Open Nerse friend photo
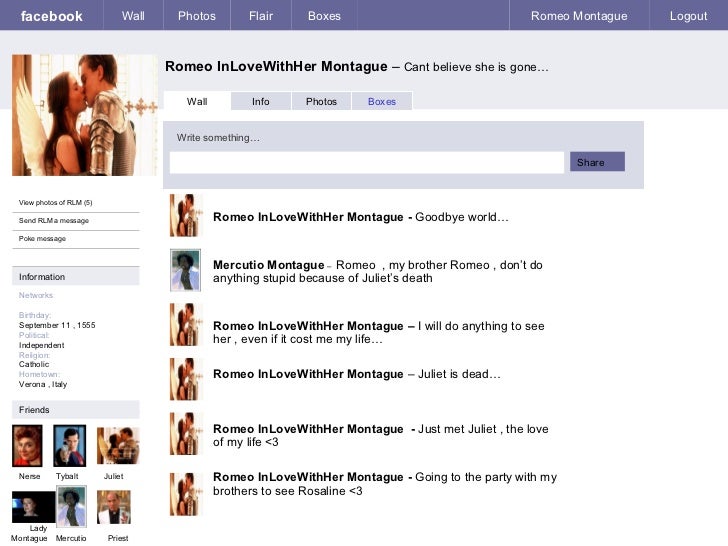Screen dimensions: 728x546 point(27,446)
